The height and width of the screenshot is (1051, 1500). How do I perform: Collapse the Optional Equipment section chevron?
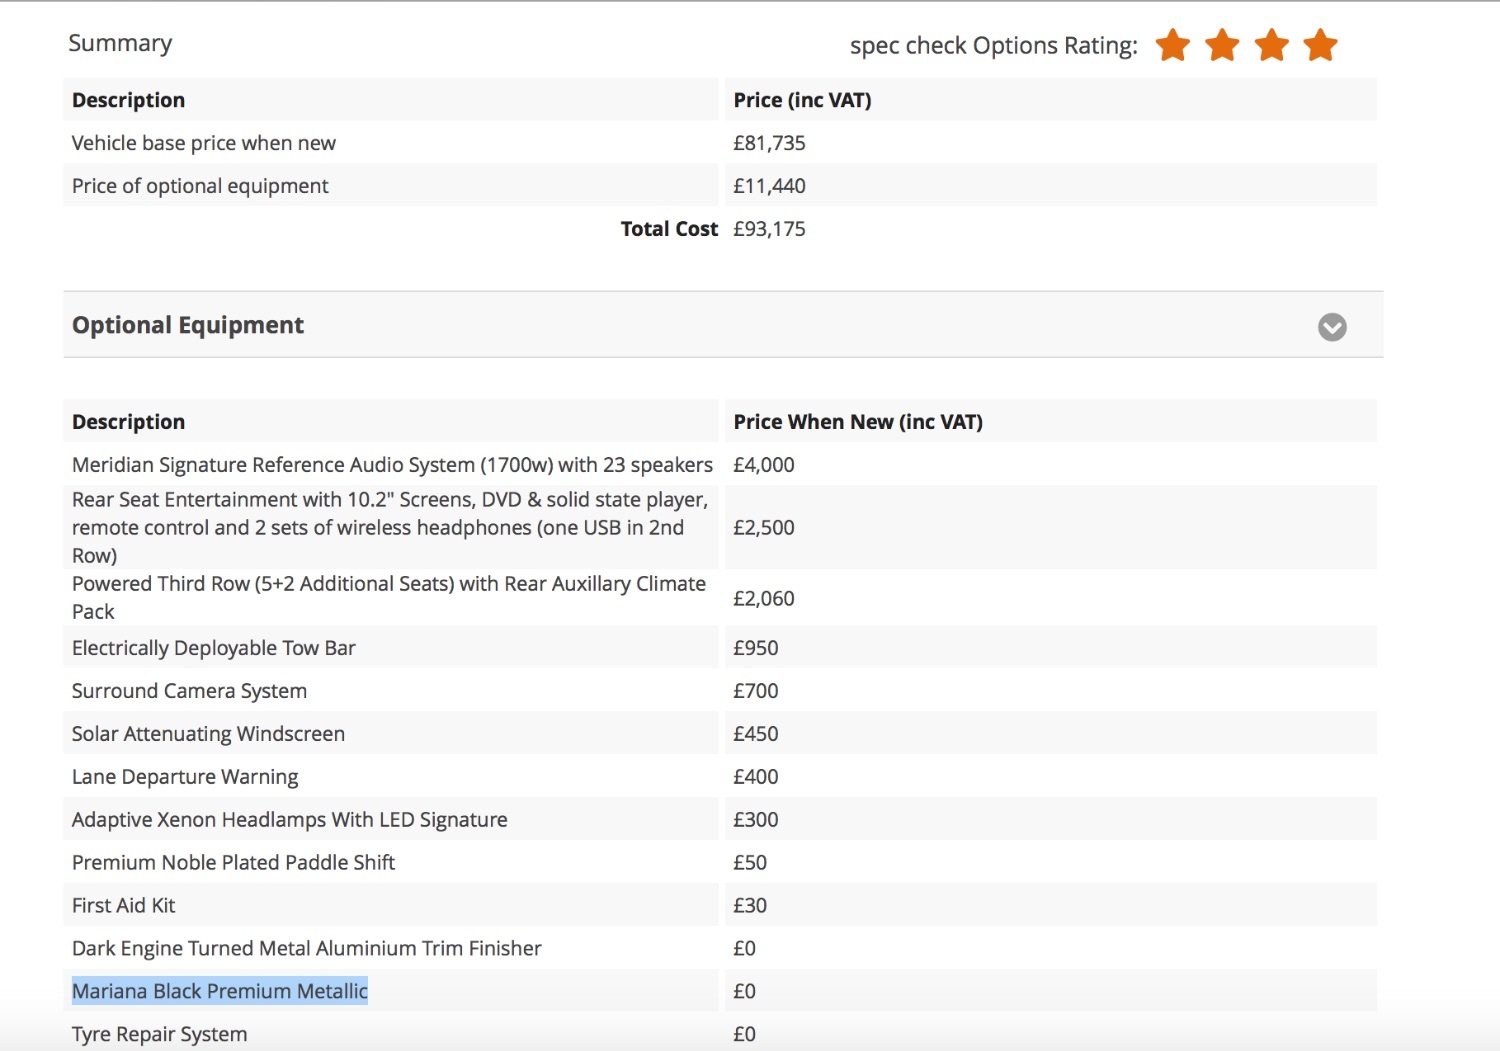point(1331,327)
